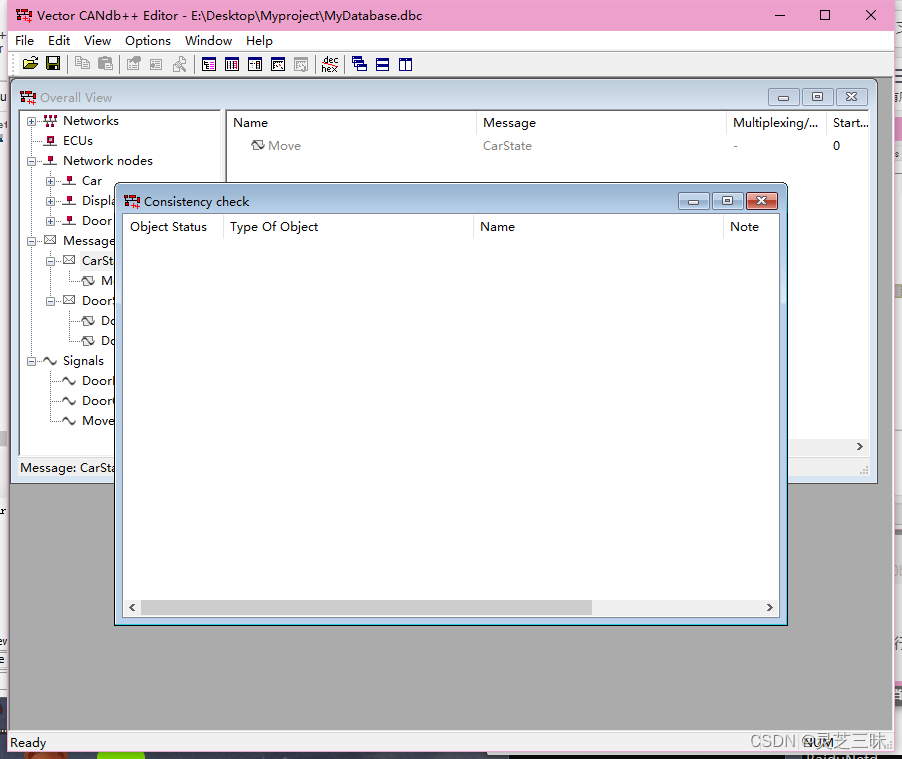Screen dimensions: 902x759
Task: Click the greyed communication matrix toolbar icon
Action: click(301, 64)
